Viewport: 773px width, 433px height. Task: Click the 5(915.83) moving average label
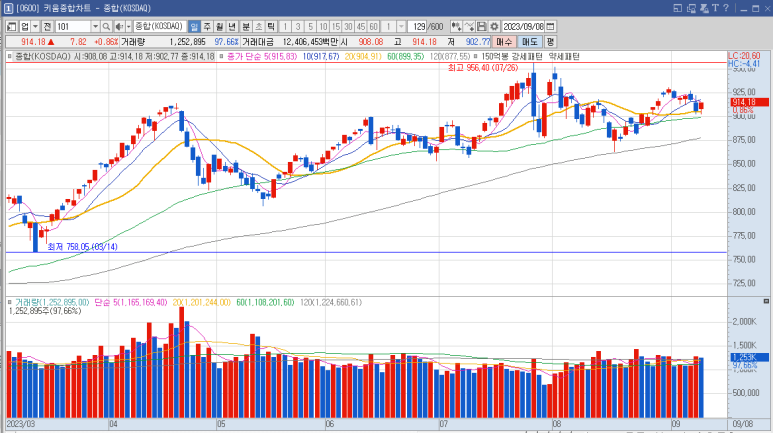click(x=281, y=57)
